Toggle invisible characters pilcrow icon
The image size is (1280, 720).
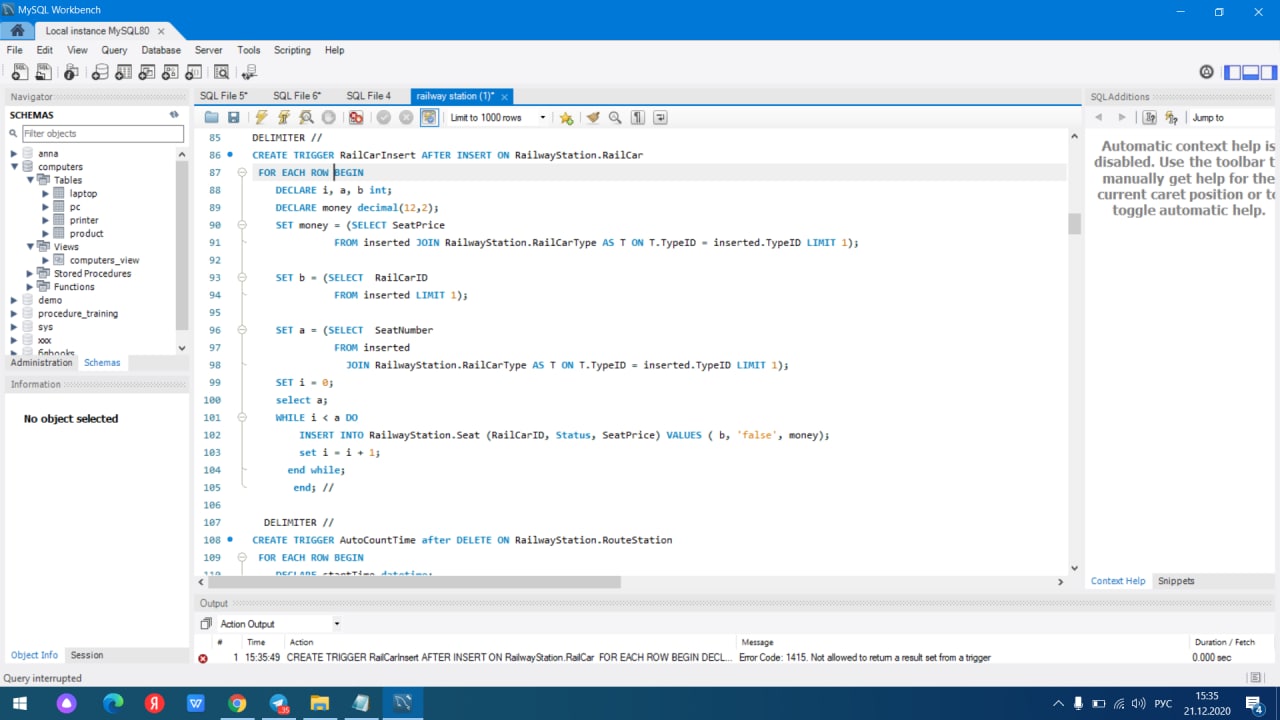point(638,118)
